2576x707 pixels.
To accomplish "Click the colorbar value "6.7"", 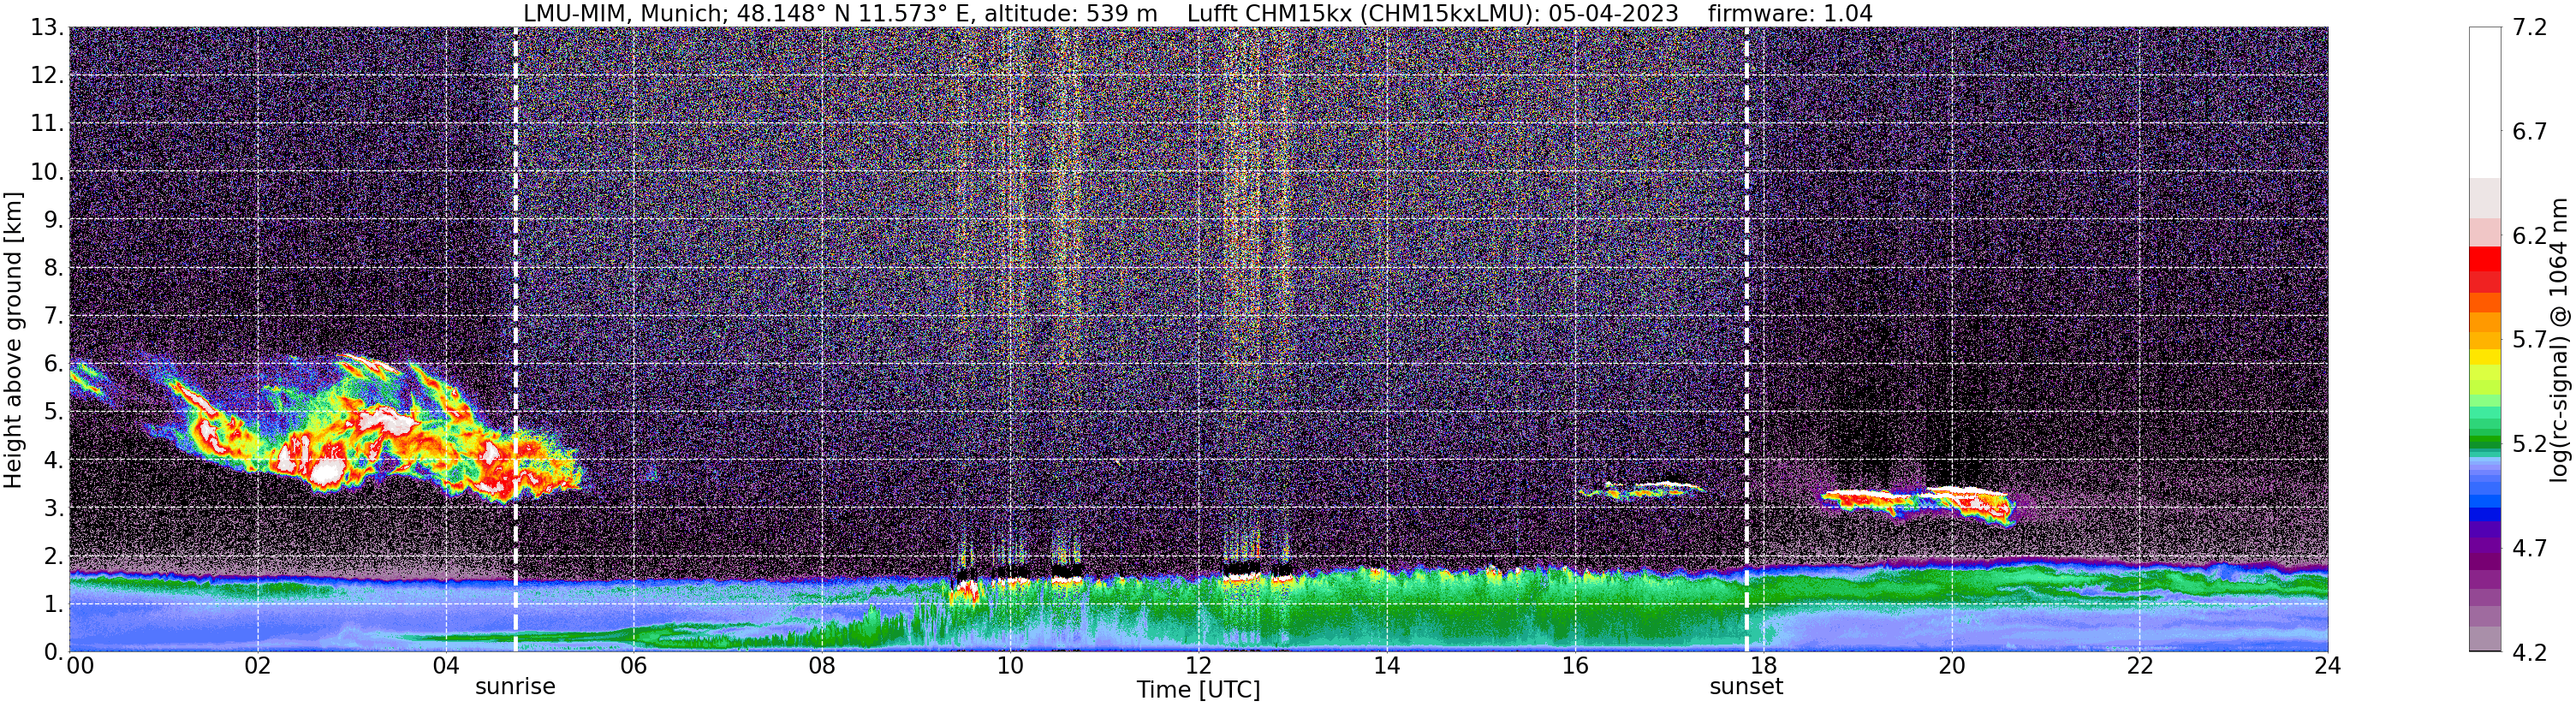I will [2531, 132].
